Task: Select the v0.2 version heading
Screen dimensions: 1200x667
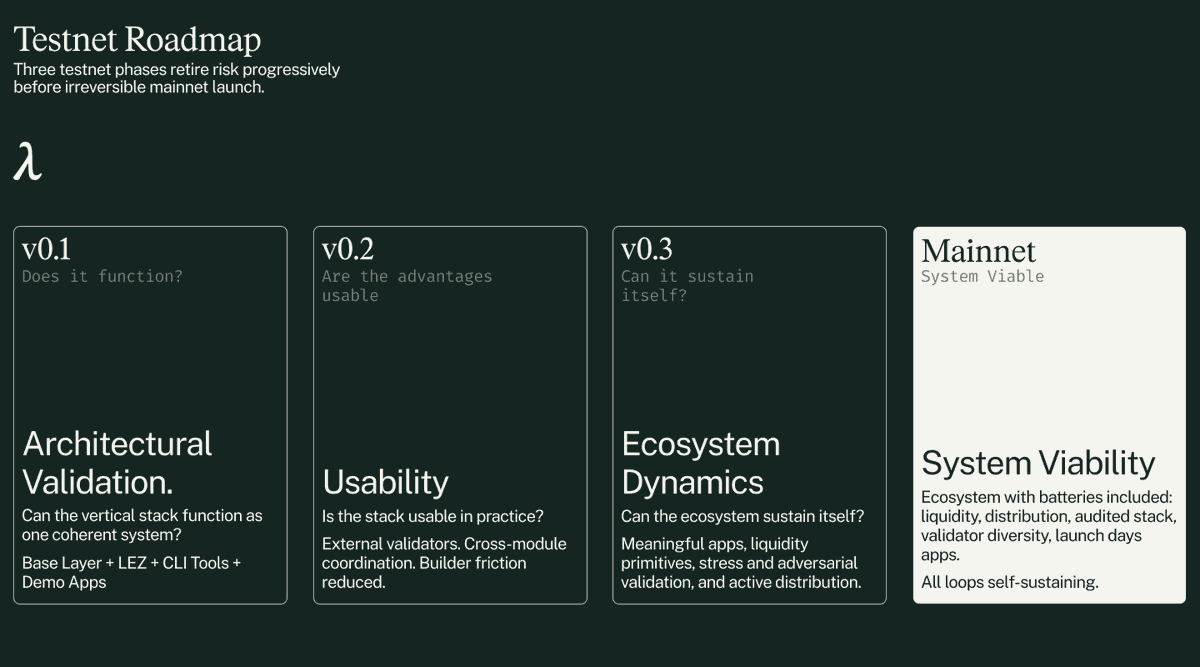Action: (348, 249)
